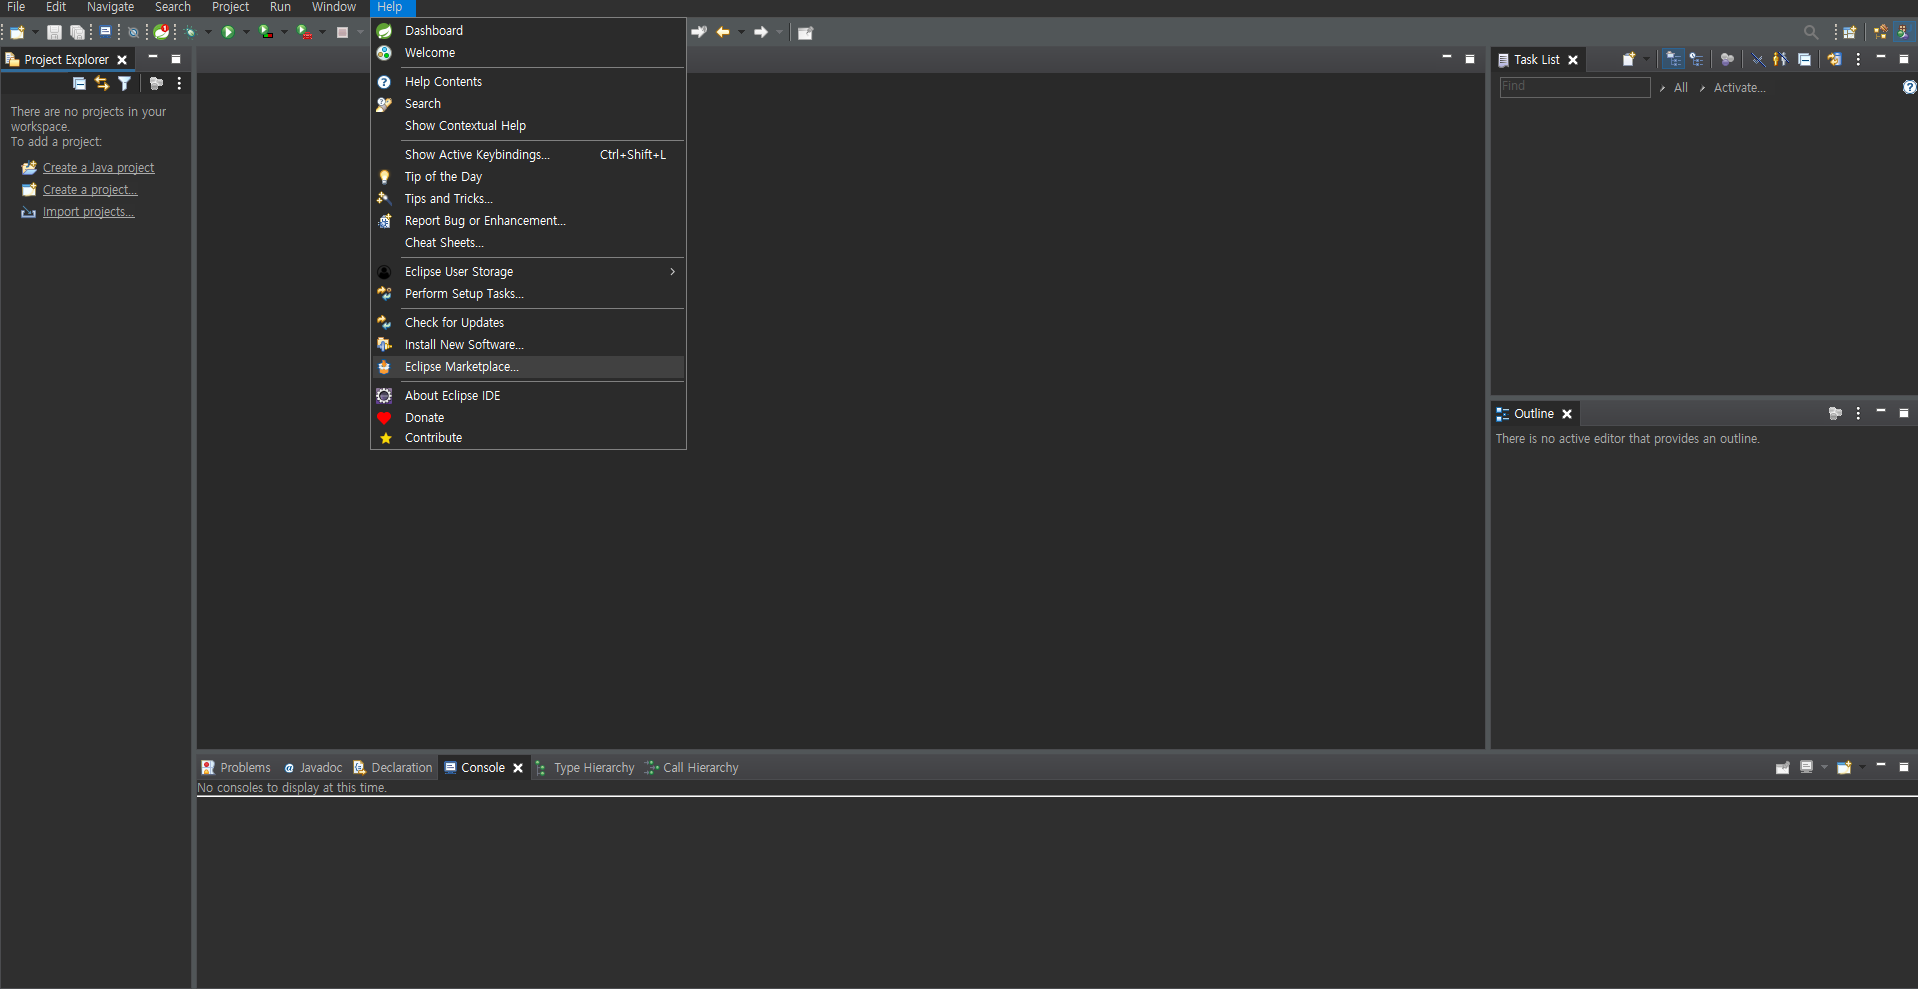Viewport: 1918px width, 989px height.
Task: Click the Create a project link
Action: tap(90, 190)
